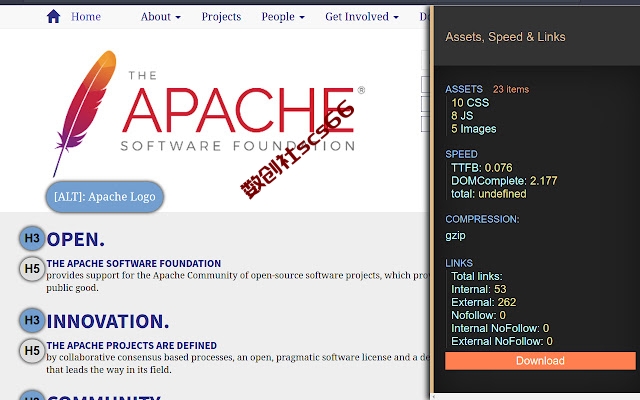Click the Internal: 53 row
This screenshot has width=640, height=400.
(479, 289)
